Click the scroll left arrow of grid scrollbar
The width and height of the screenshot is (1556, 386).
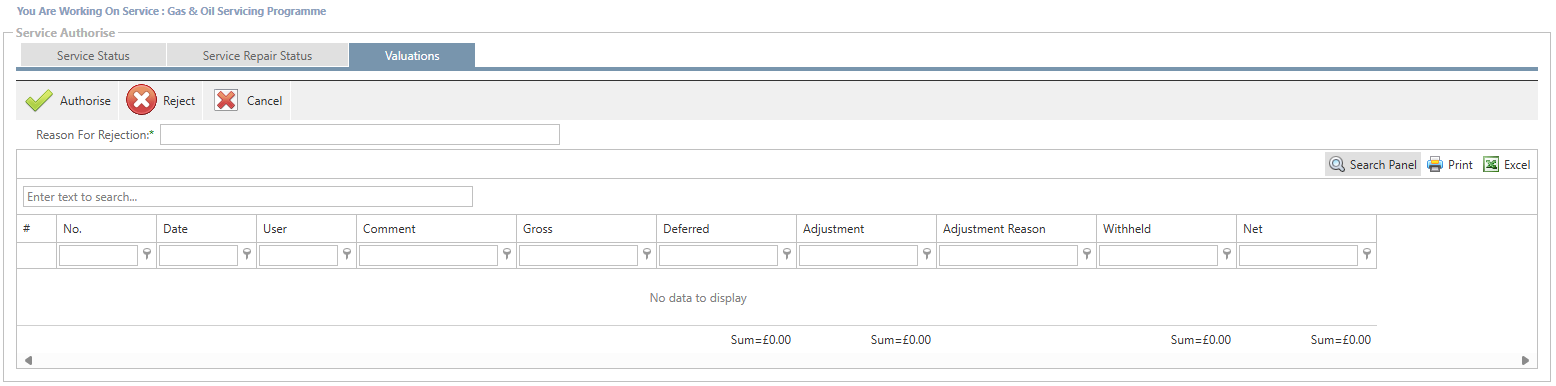click(x=28, y=360)
